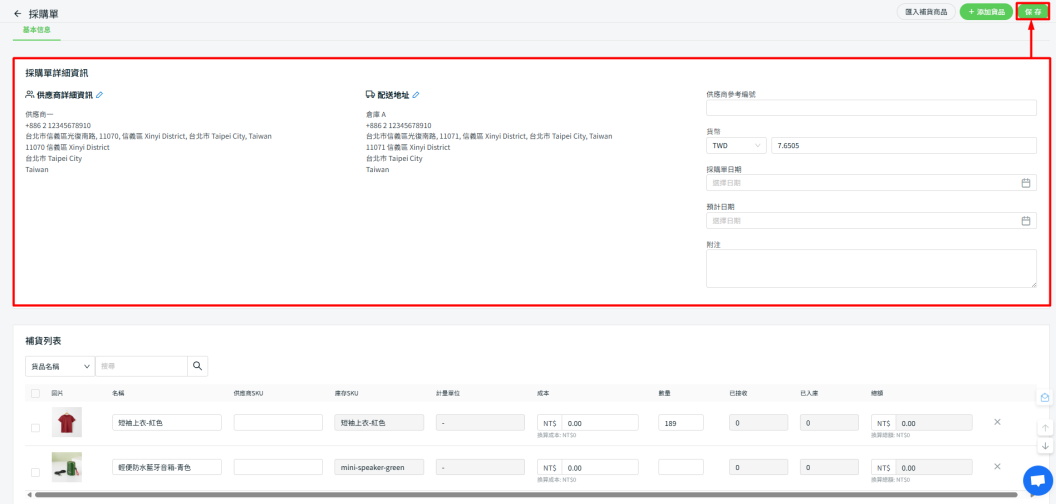Open the TWD currency dropdown

click(x=736, y=146)
